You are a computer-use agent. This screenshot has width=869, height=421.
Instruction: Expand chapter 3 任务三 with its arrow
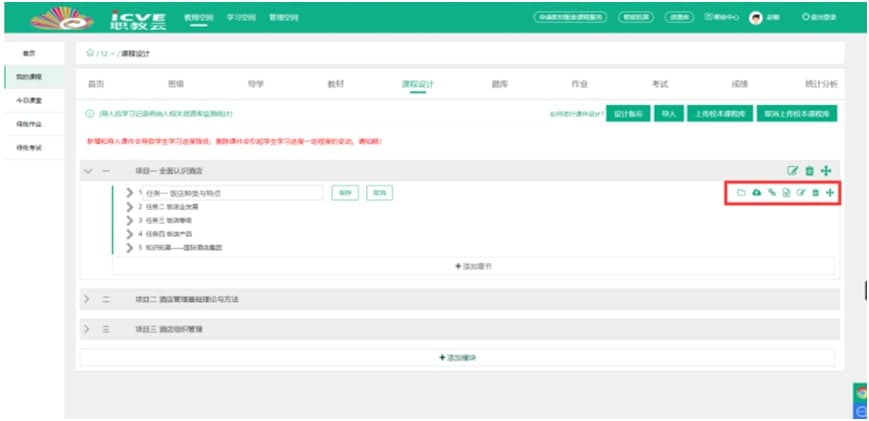click(129, 220)
